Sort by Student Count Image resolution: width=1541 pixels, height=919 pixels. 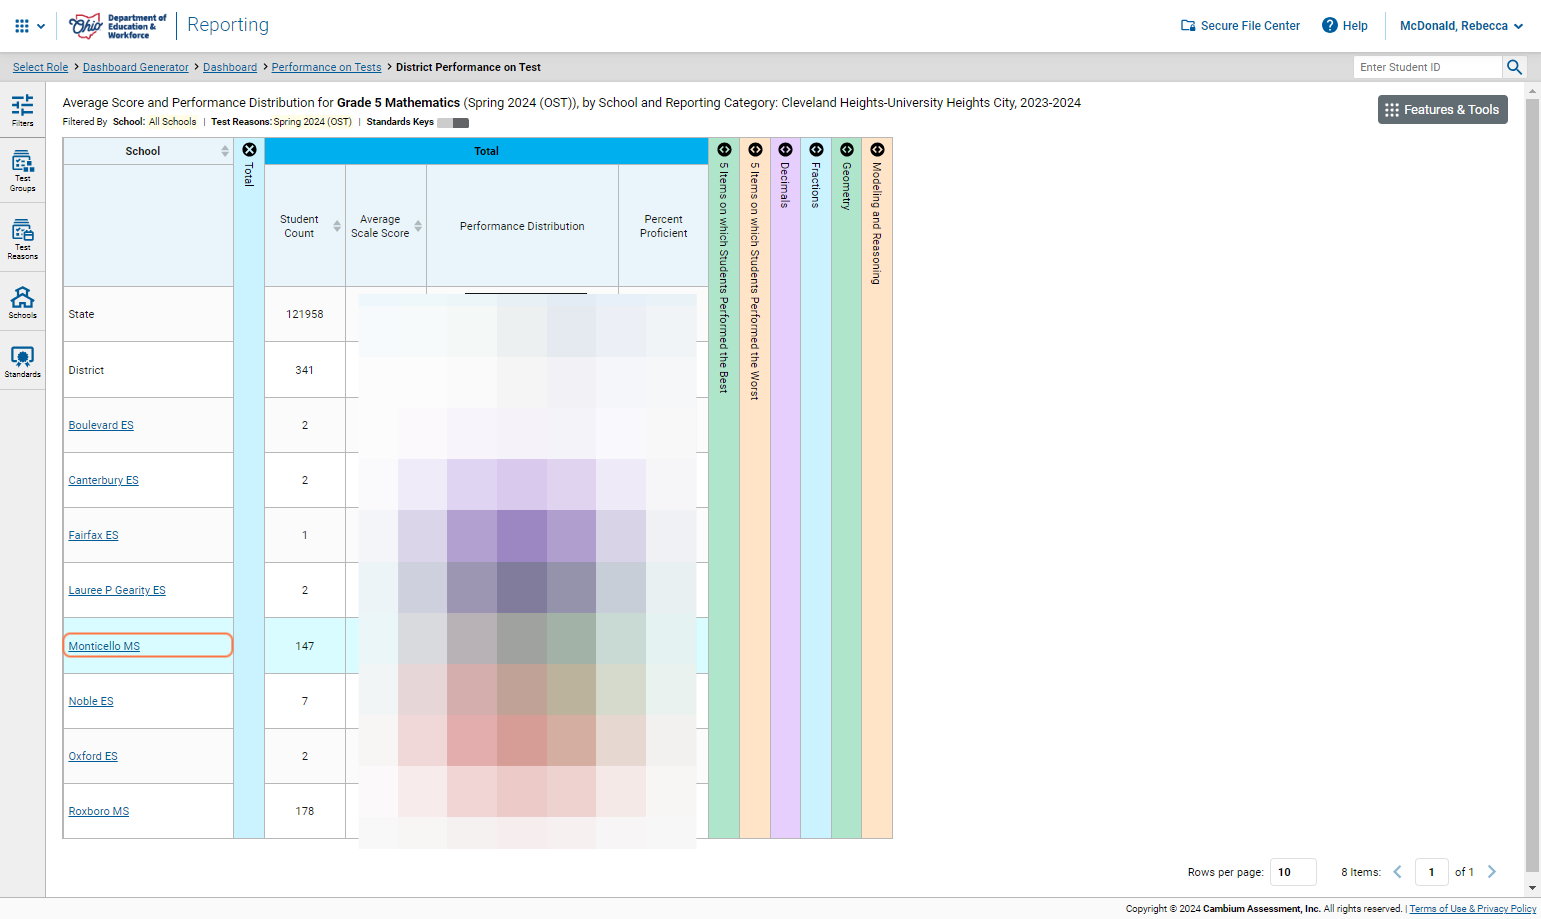[x=337, y=226]
